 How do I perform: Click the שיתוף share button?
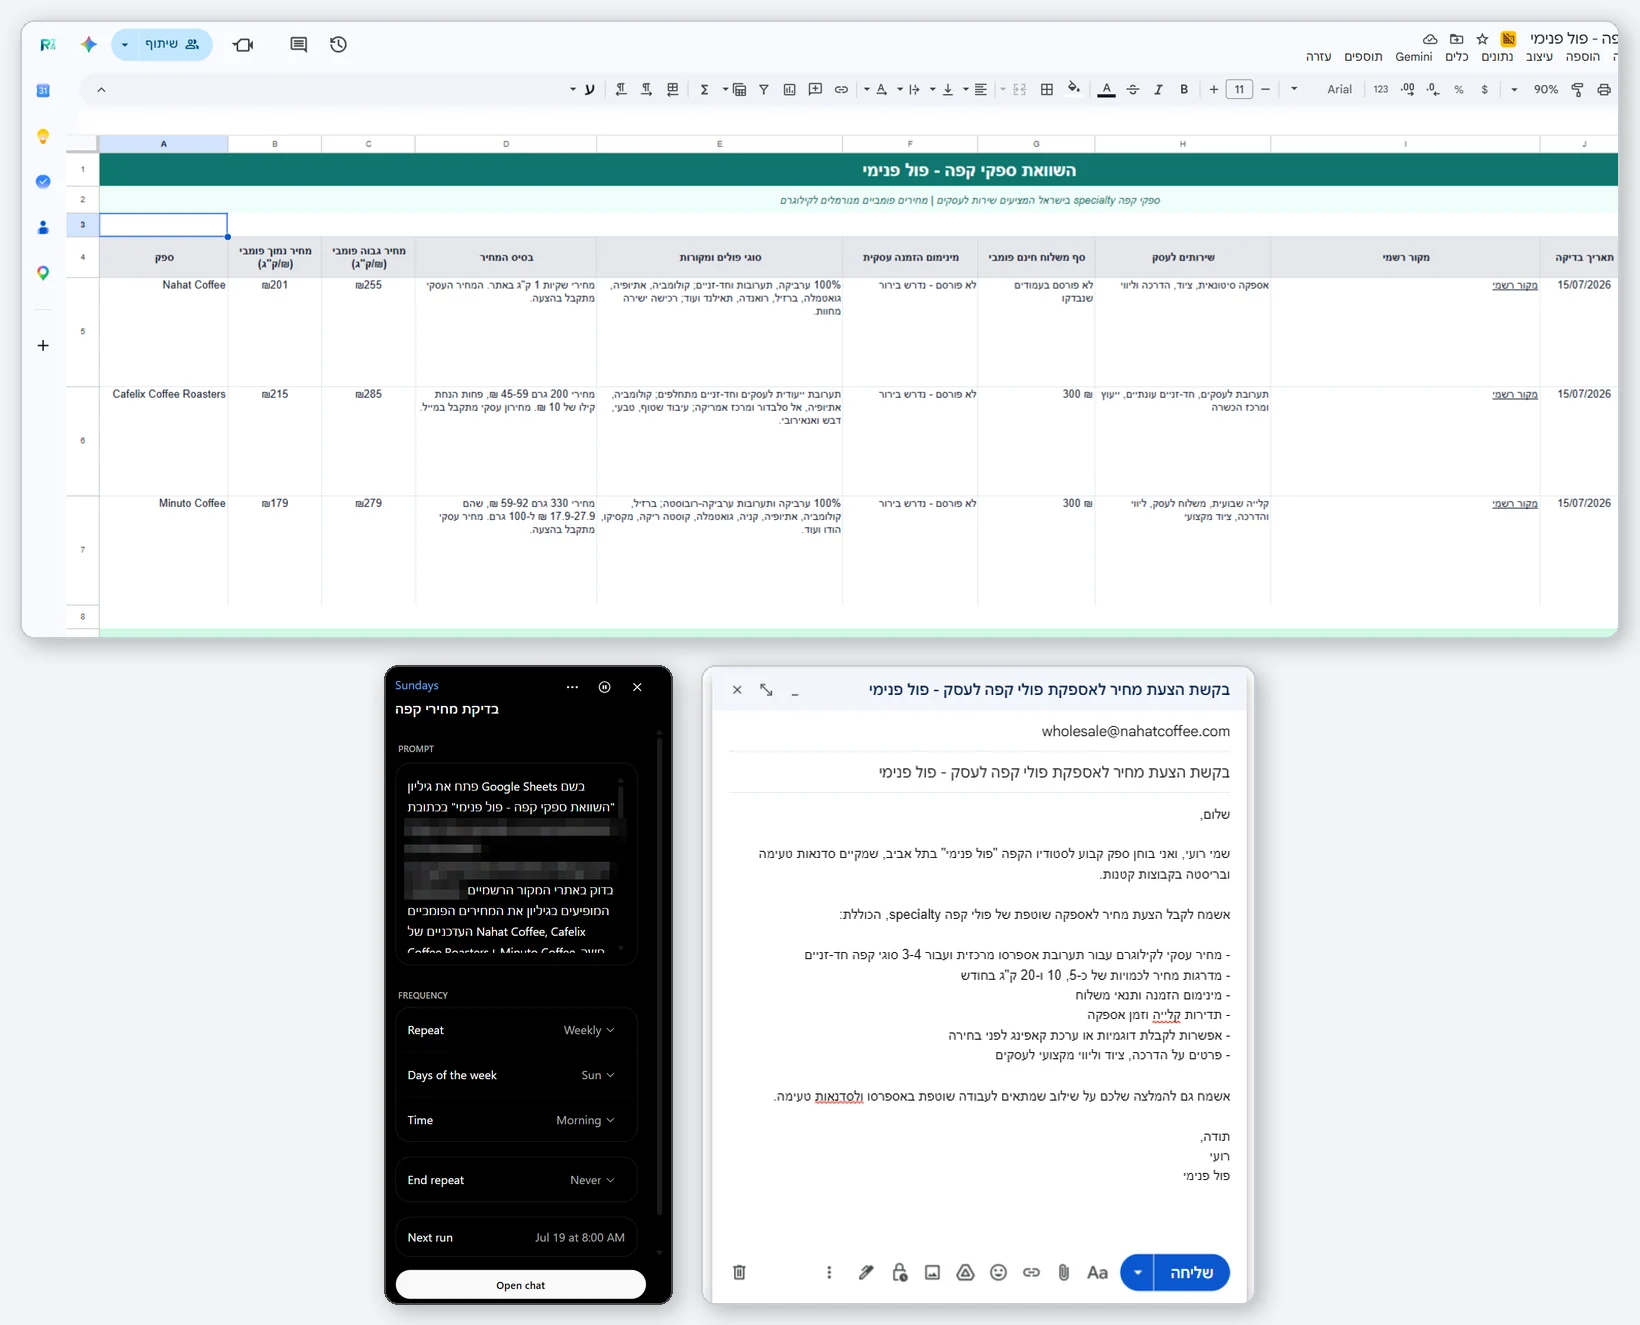(x=173, y=44)
